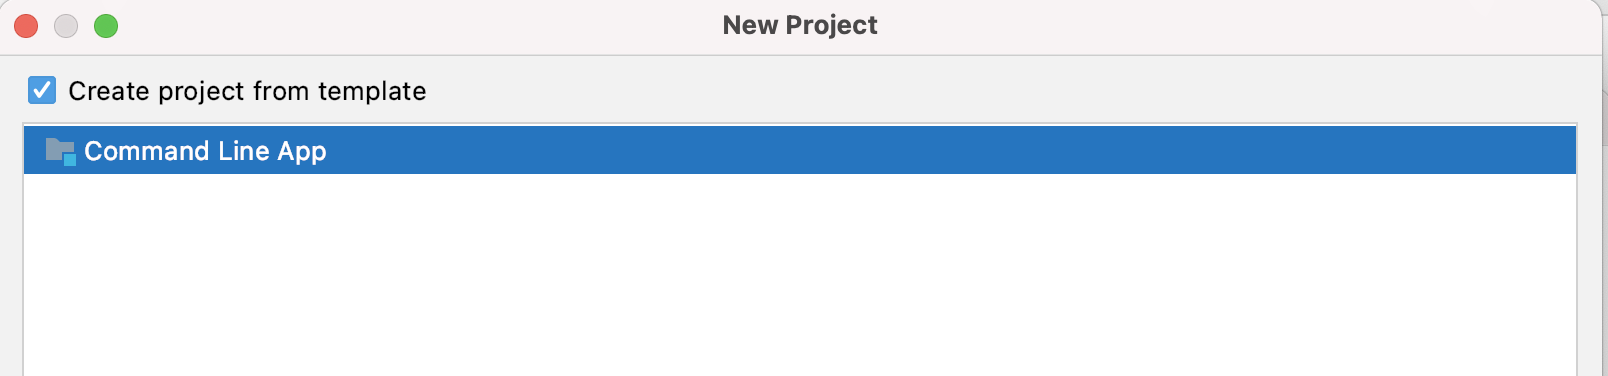Viewport: 1608px width, 376px height.
Task: Select the Command Line App template
Action: [800, 150]
